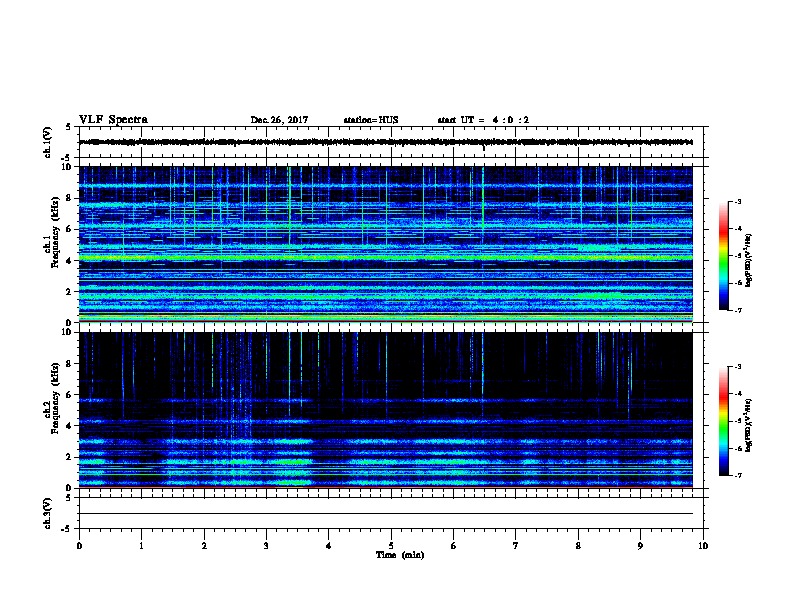792x612 pixels.
Task: Click the ch.1 colorbar "-3" tick value
Action: 738,202
